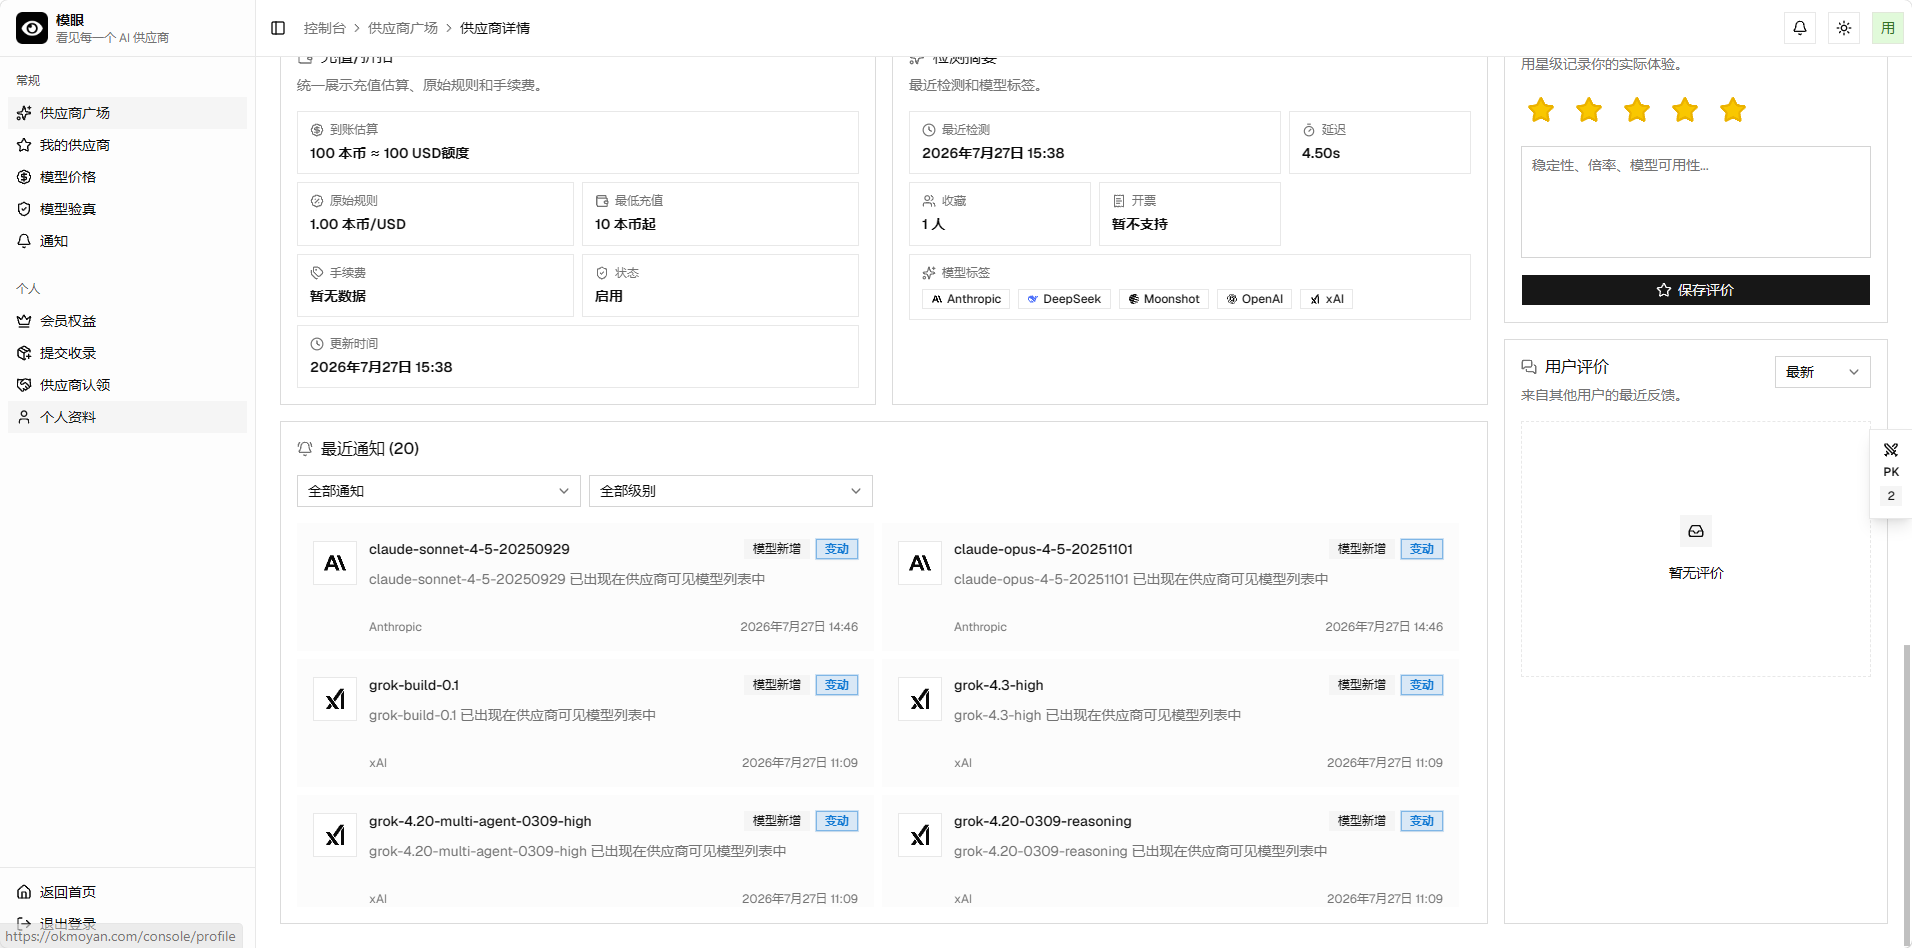The image size is (1912, 948).
Task: Focus the review comment text box
Action: (1695, 202)
